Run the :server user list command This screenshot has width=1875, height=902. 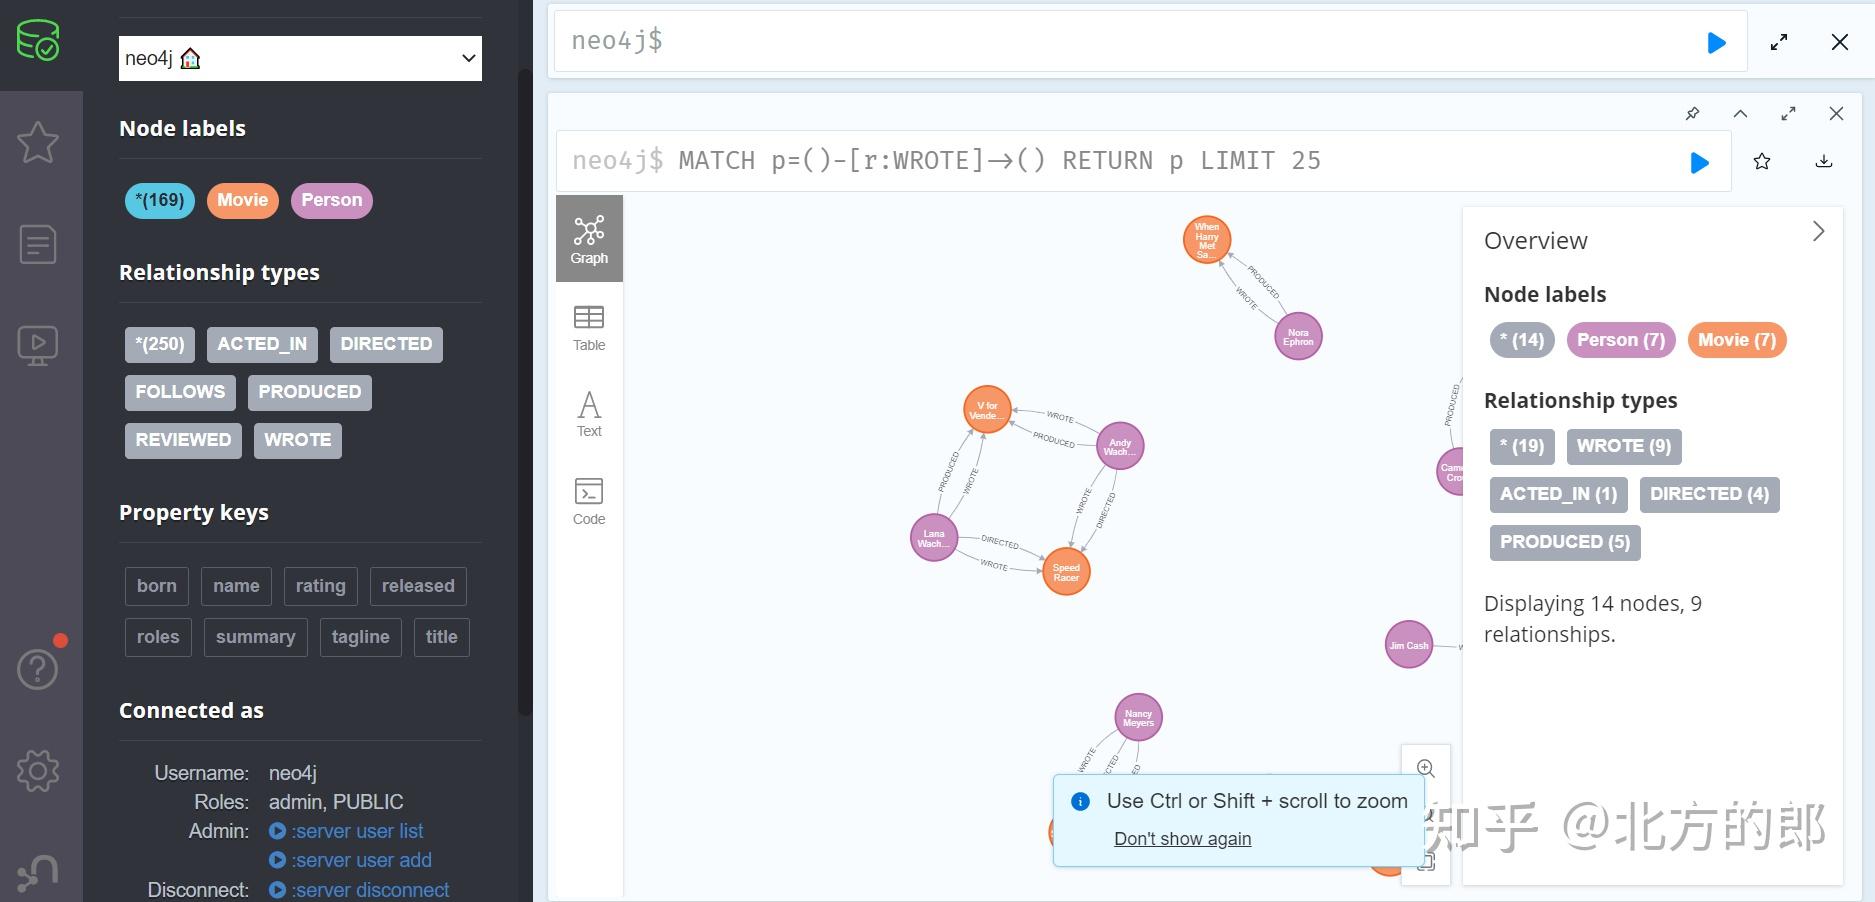[x=357, y=830]
